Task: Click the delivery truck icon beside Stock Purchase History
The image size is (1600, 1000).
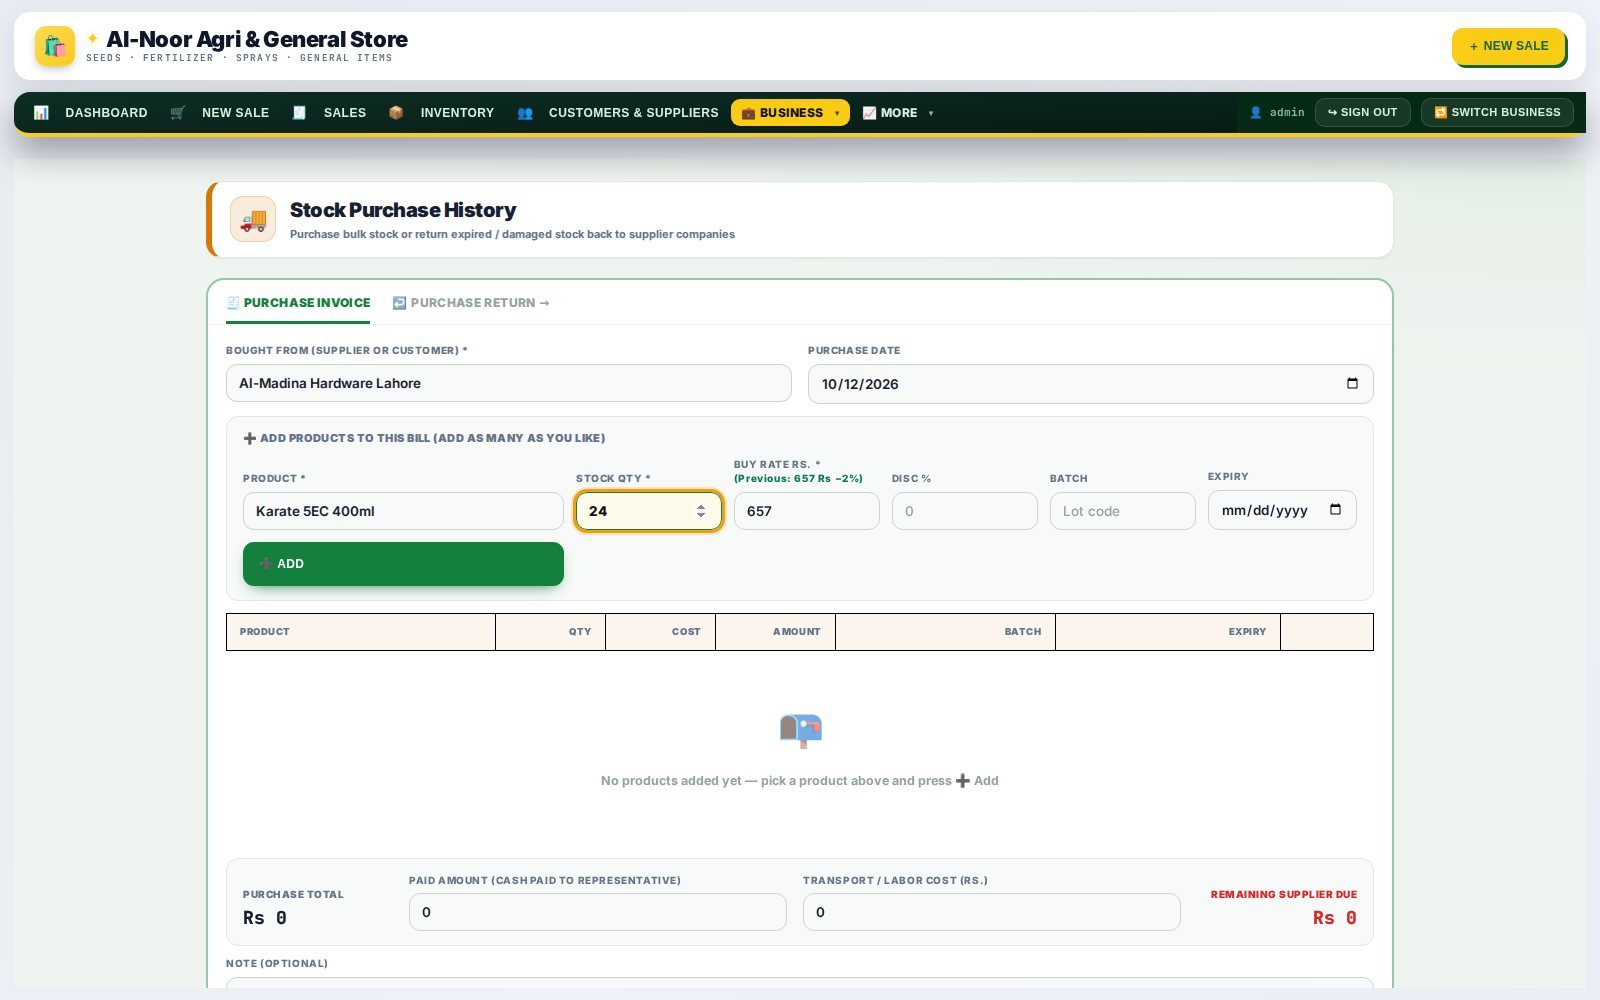Action: (x=253, y=219)
